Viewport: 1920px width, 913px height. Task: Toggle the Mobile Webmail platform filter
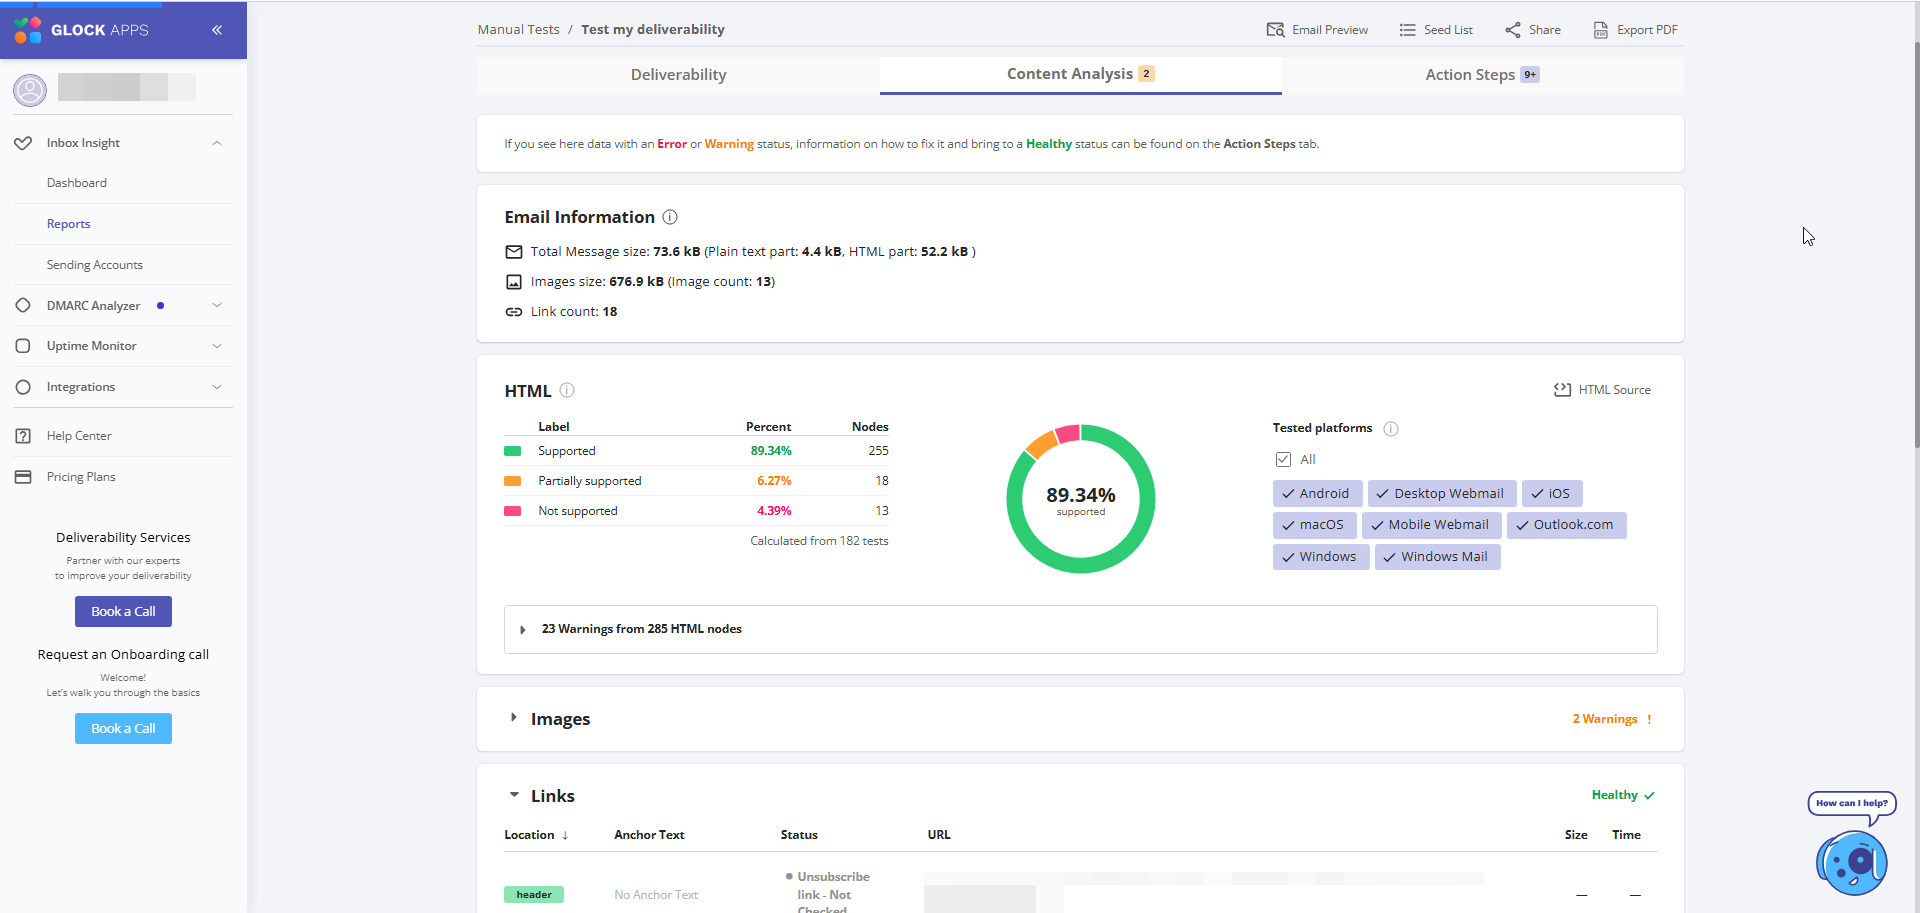pyautogui.click(x=1431, y=525)
